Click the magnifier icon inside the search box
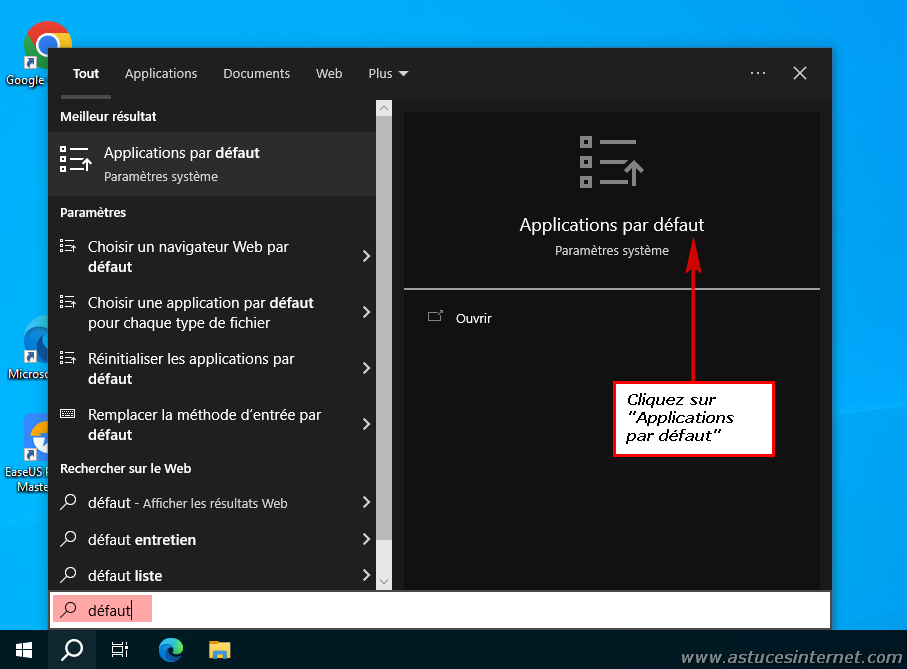Viewport: 907px width, 669px height. pos(69,609)
